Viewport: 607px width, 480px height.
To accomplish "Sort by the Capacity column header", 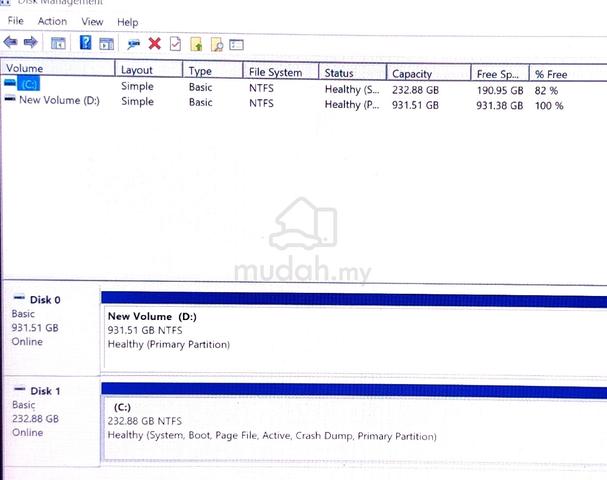I will coord(429,74).
